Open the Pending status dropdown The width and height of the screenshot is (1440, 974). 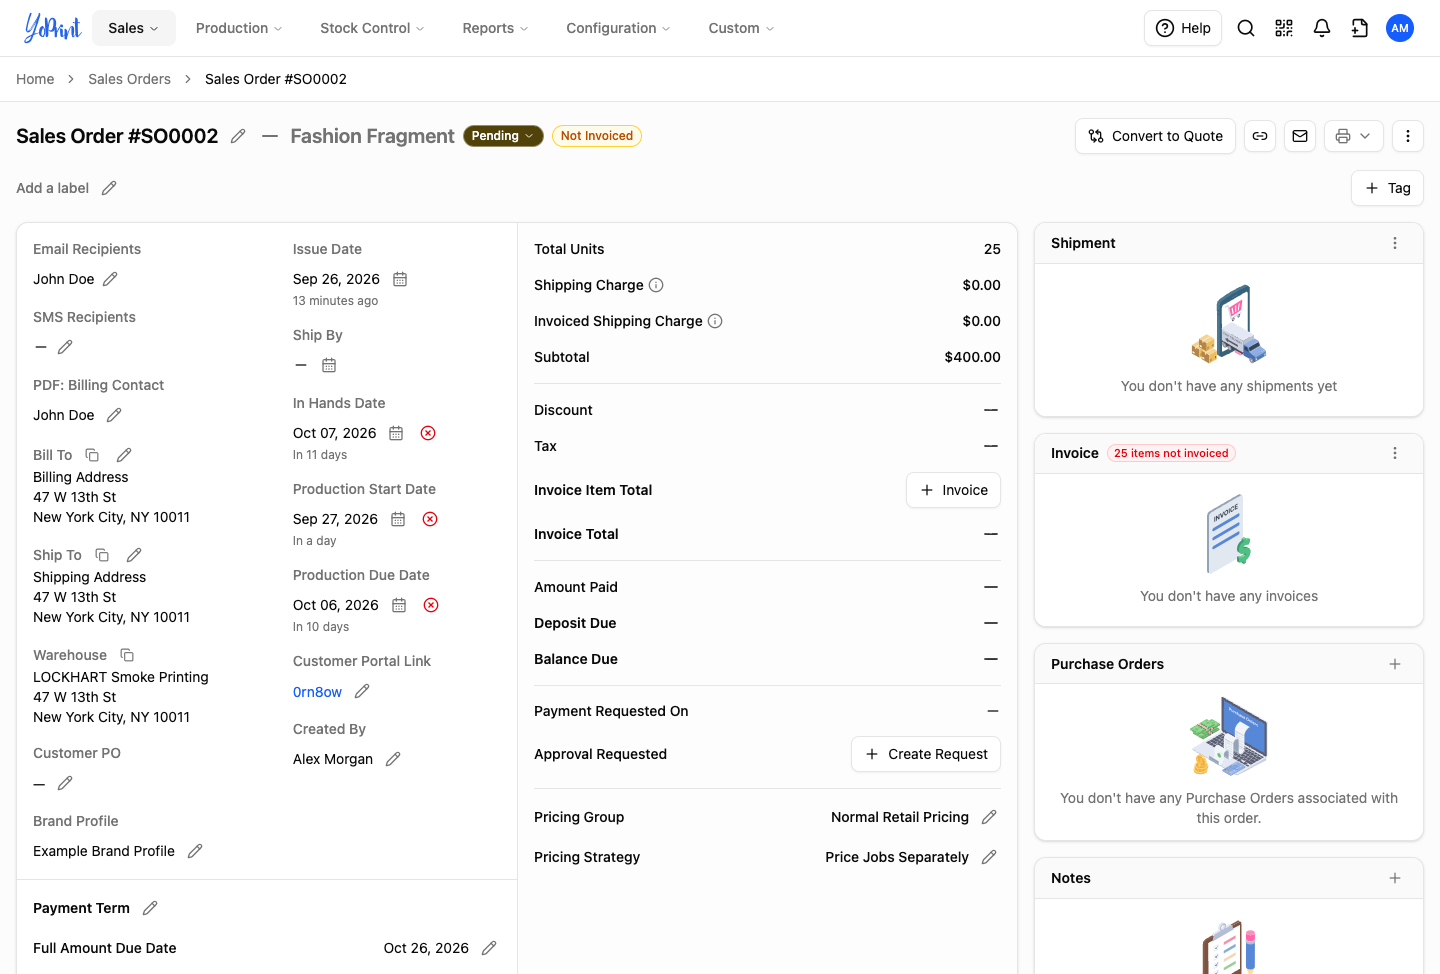click(x=503, y=136)
